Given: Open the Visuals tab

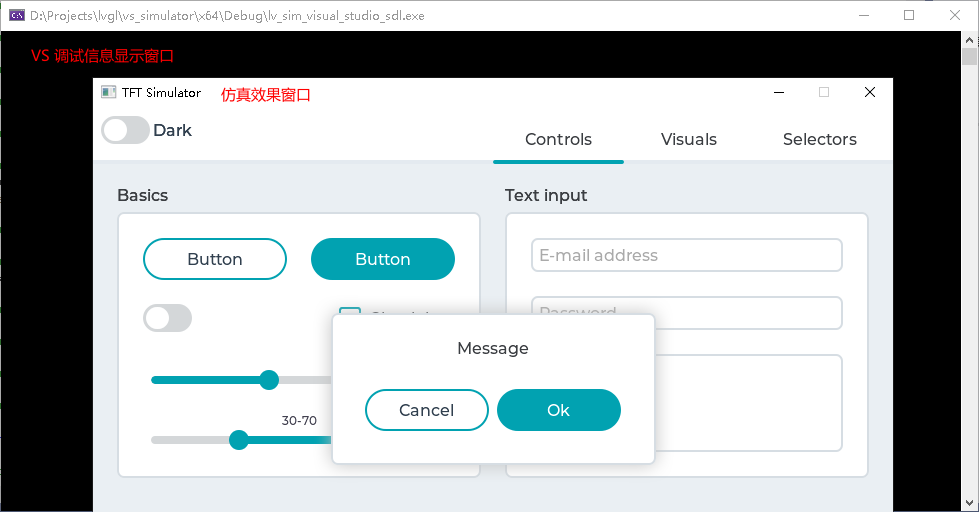Looking at the screenshot, I should (689, 139).
